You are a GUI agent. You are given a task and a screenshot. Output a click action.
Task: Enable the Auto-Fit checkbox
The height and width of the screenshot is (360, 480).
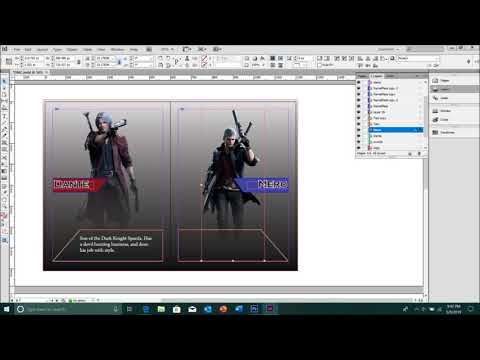(320, 65)
